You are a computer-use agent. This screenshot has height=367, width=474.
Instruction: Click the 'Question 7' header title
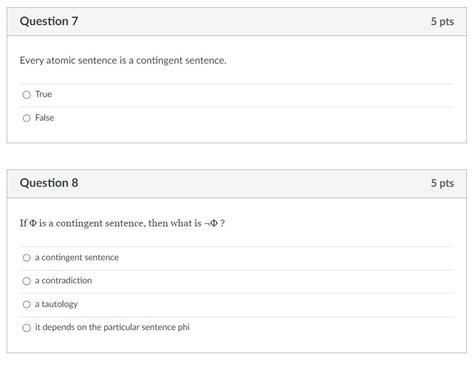tap(49, 21)
